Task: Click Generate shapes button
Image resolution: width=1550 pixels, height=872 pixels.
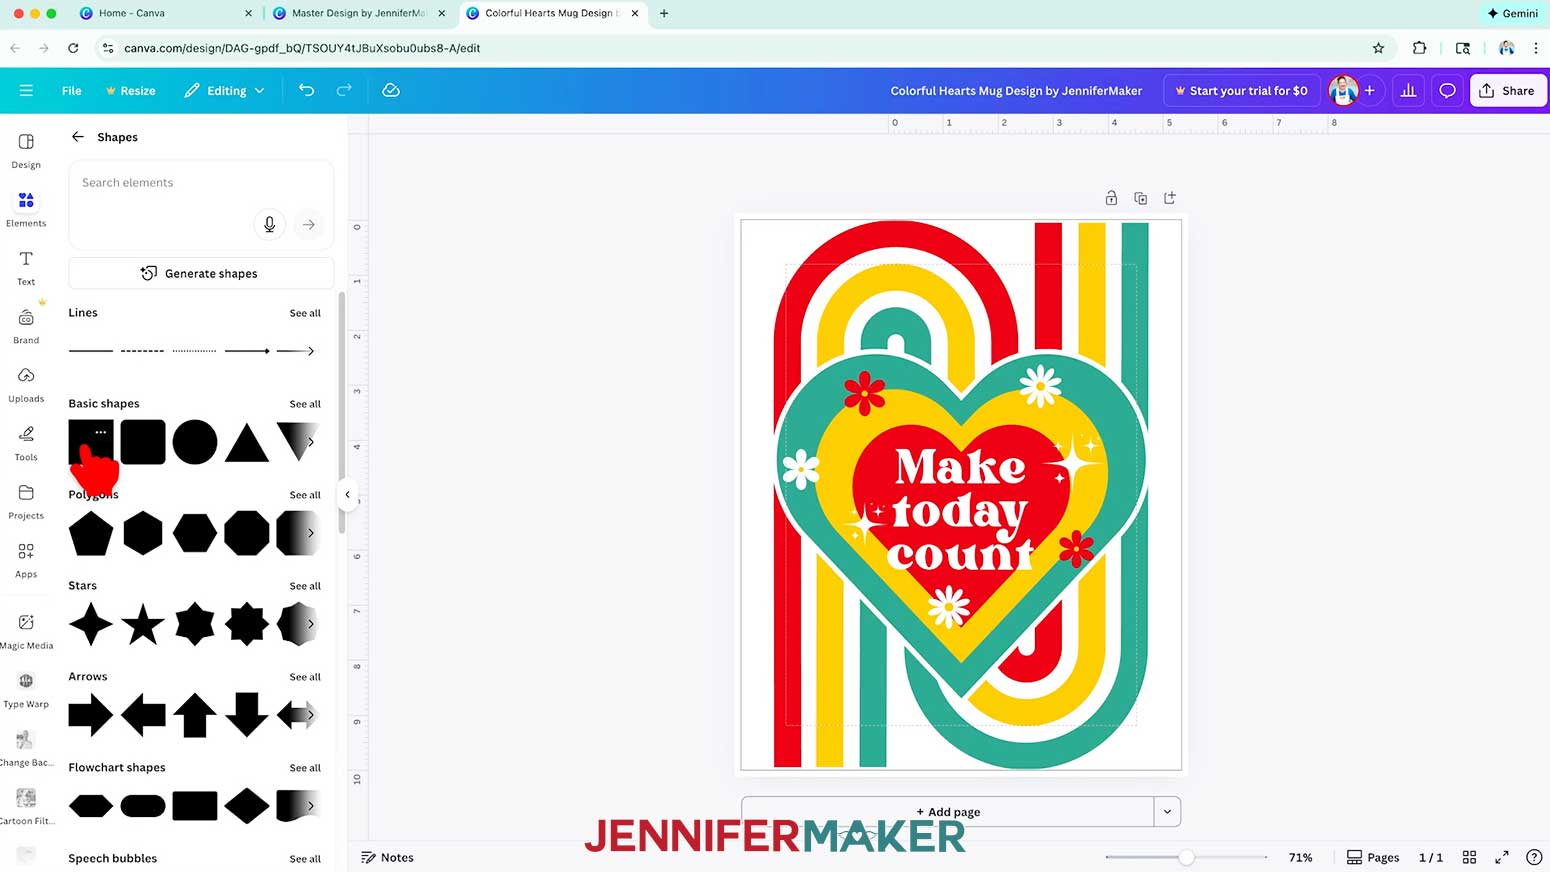Action: click(200, 273)
